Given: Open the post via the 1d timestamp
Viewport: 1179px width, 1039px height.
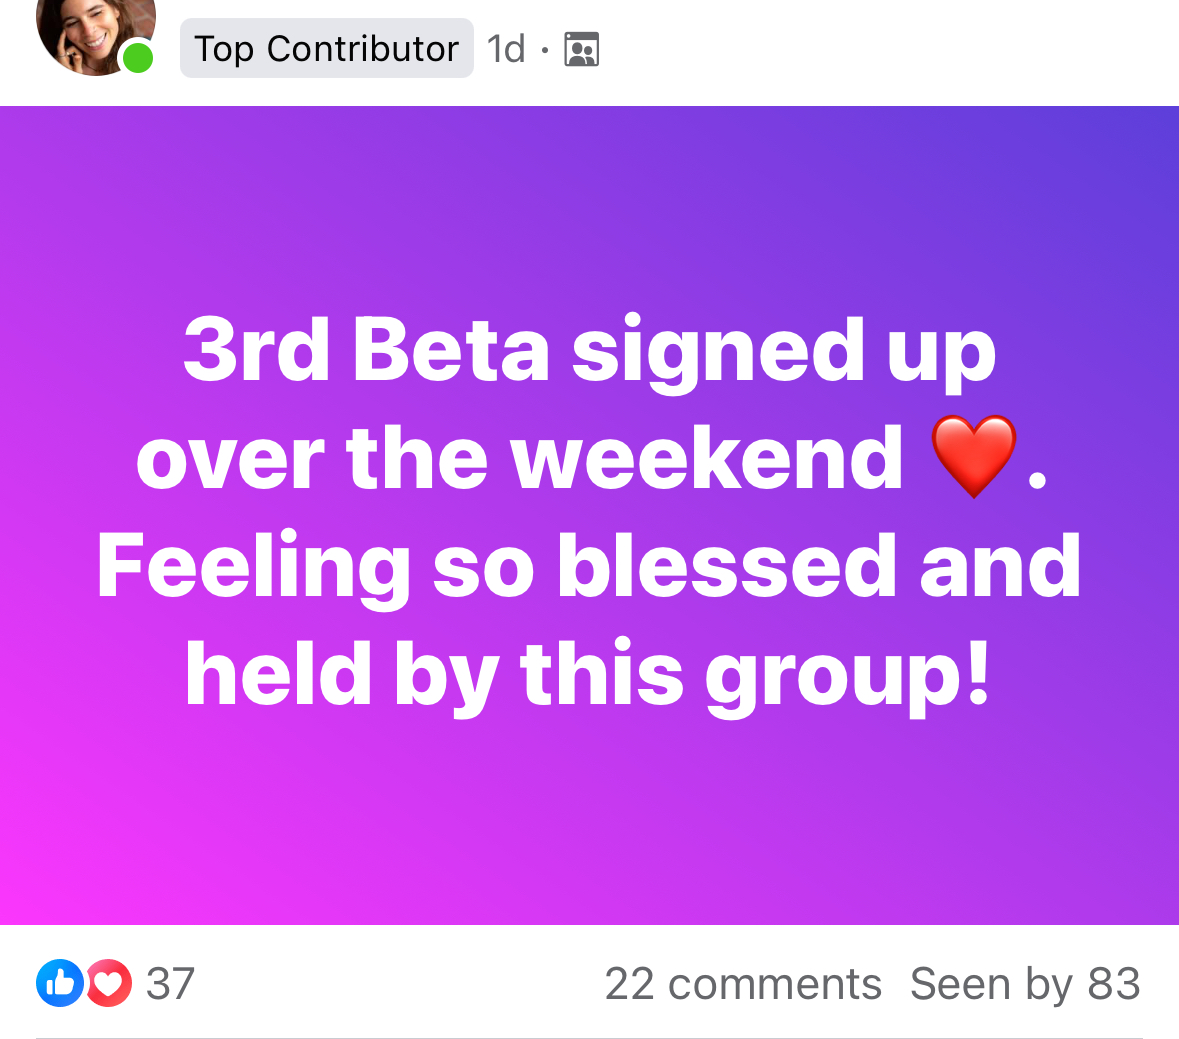Looking at the screenshot, I should (x=505, y=47).
